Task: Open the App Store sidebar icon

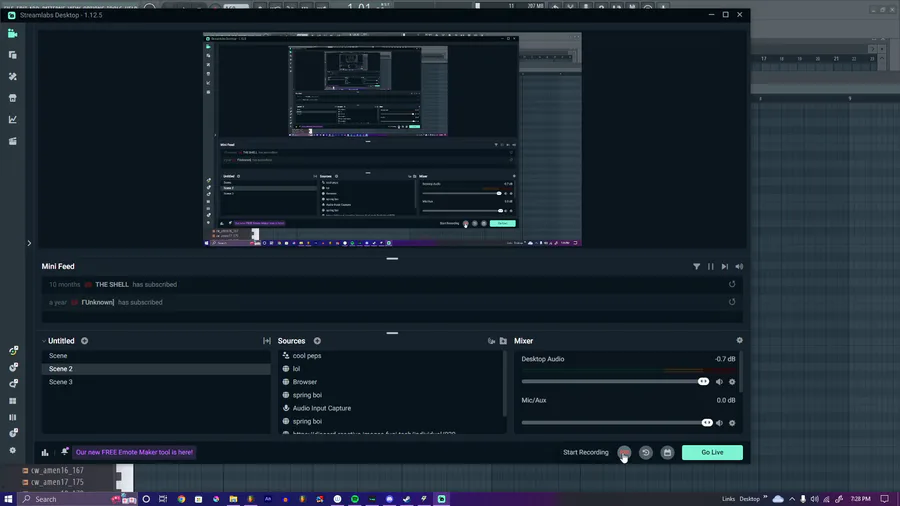Action: tap(13, 98)
